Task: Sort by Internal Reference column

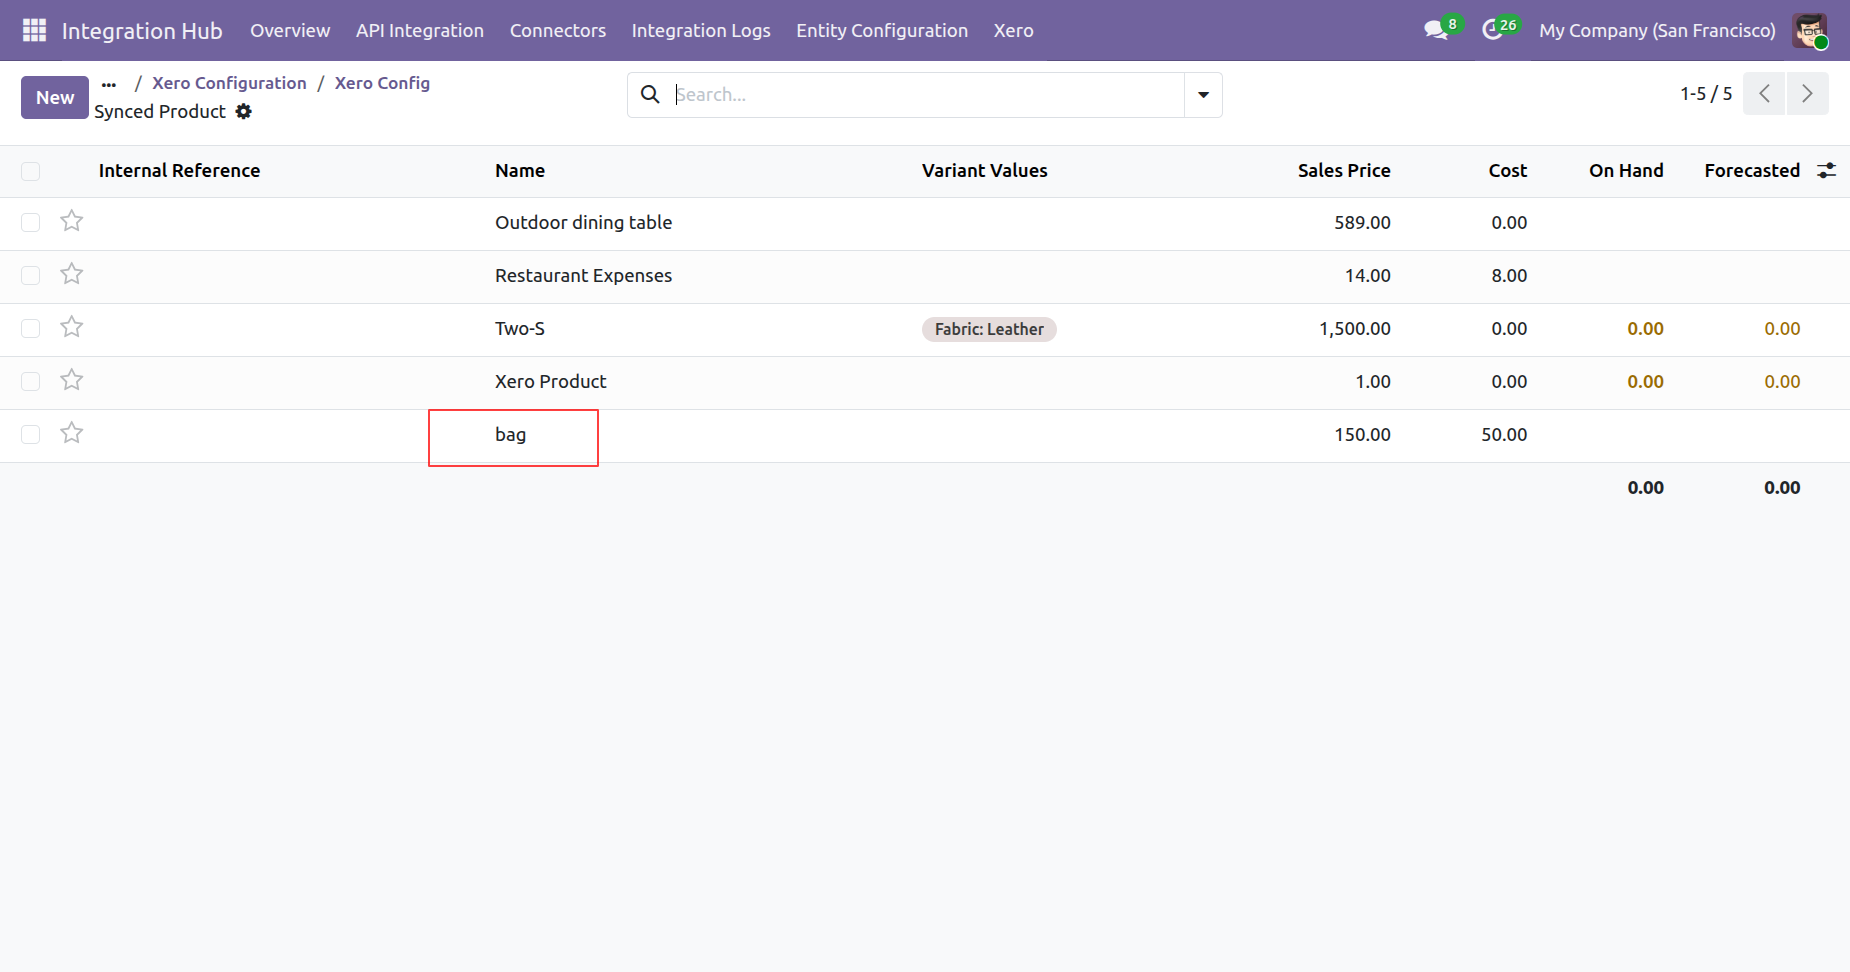Action: click(179, 171)
